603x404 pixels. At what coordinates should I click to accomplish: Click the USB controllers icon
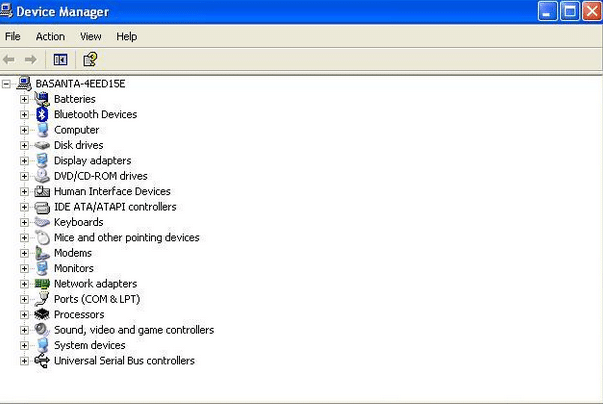(42, 361)
